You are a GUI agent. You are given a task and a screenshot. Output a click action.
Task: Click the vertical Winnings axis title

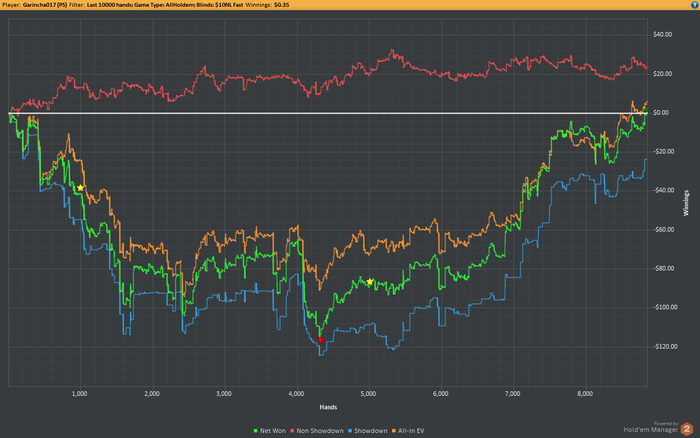686,203
